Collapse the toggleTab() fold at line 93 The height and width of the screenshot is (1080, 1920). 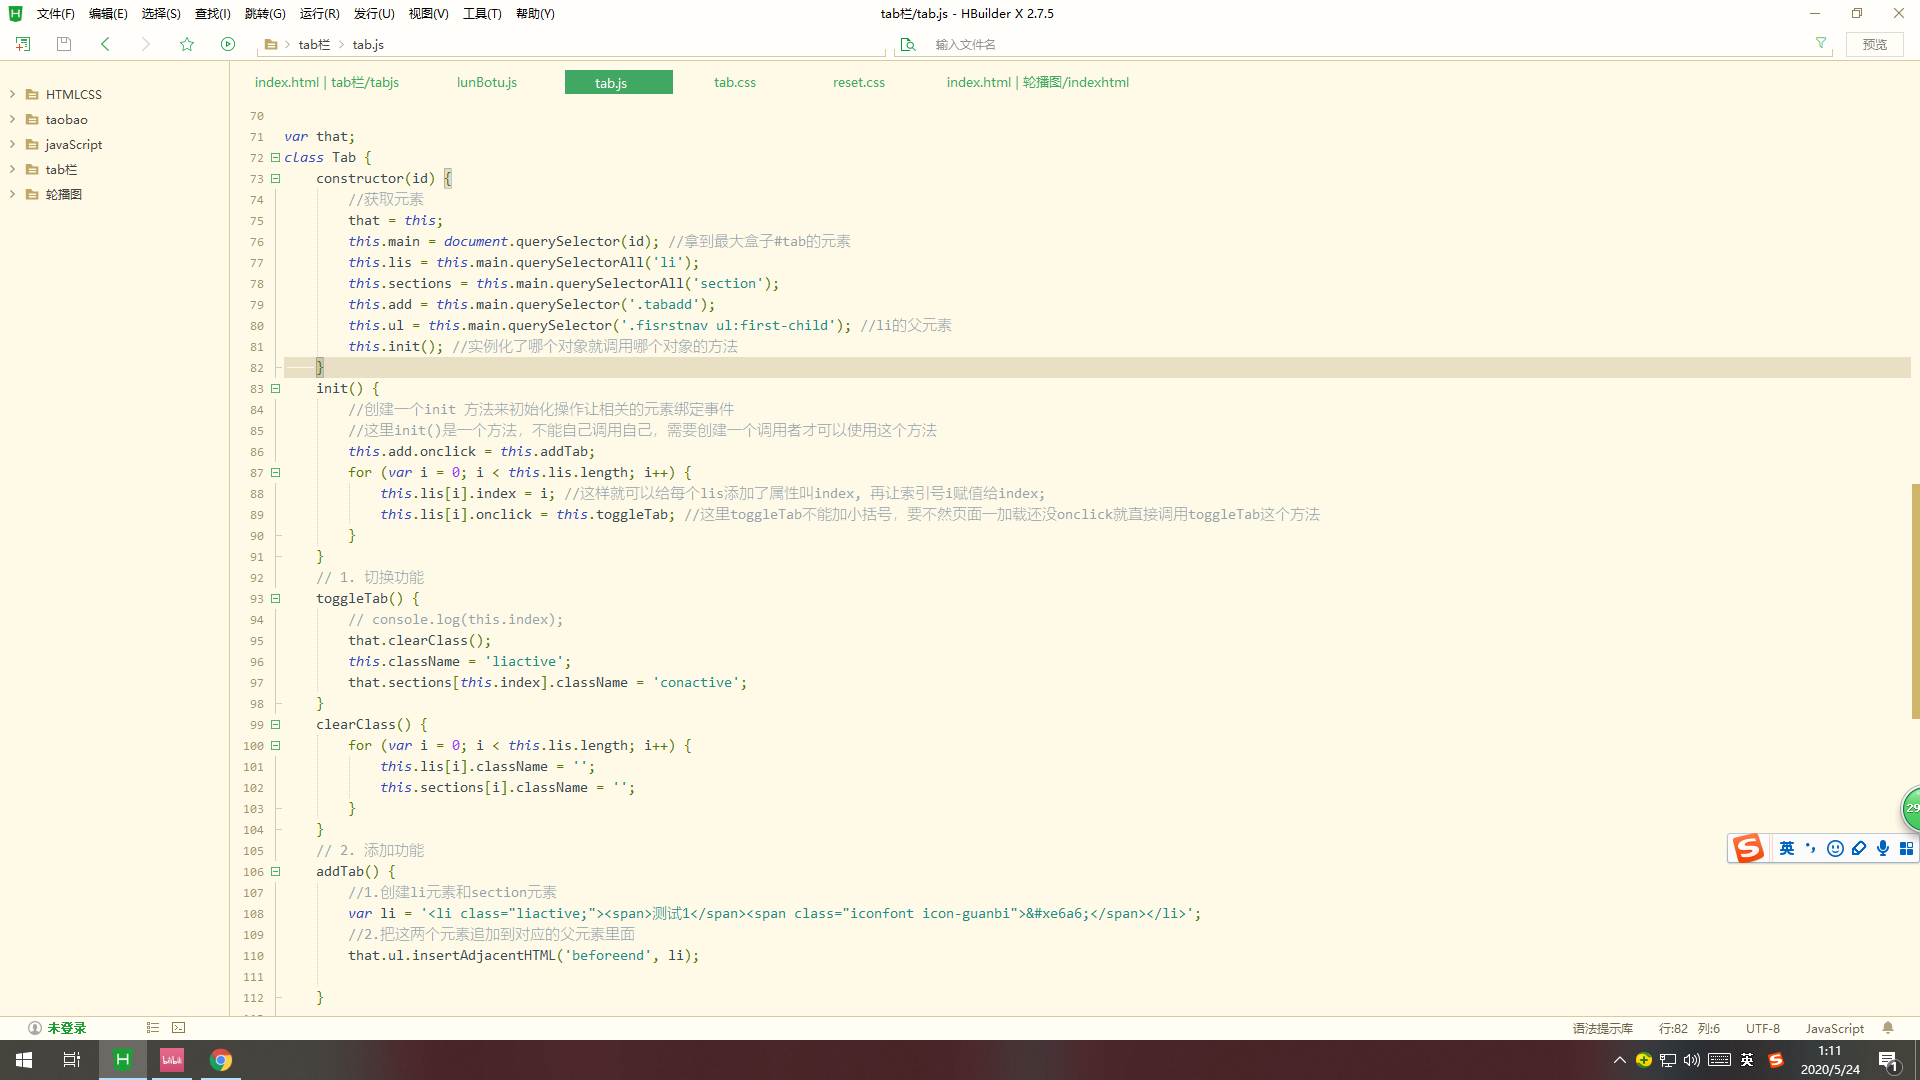(x=275, y=599)
